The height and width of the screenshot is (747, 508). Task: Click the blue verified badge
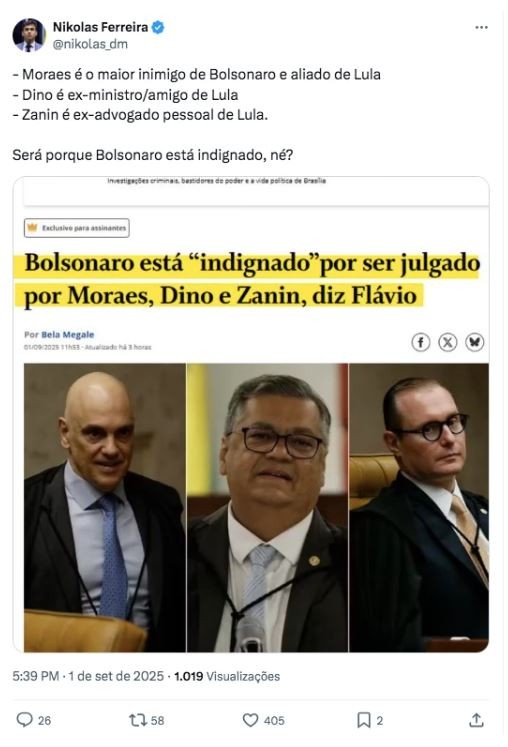click(158, 28)
